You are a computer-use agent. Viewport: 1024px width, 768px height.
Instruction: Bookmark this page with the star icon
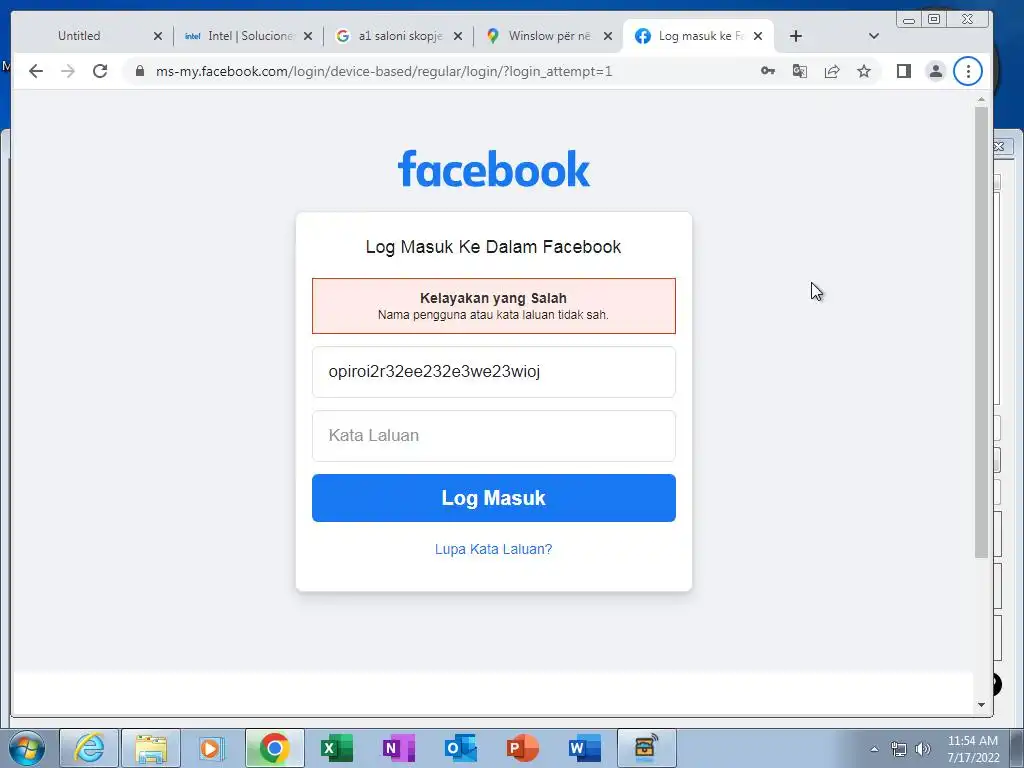click(x=864, y=71)
